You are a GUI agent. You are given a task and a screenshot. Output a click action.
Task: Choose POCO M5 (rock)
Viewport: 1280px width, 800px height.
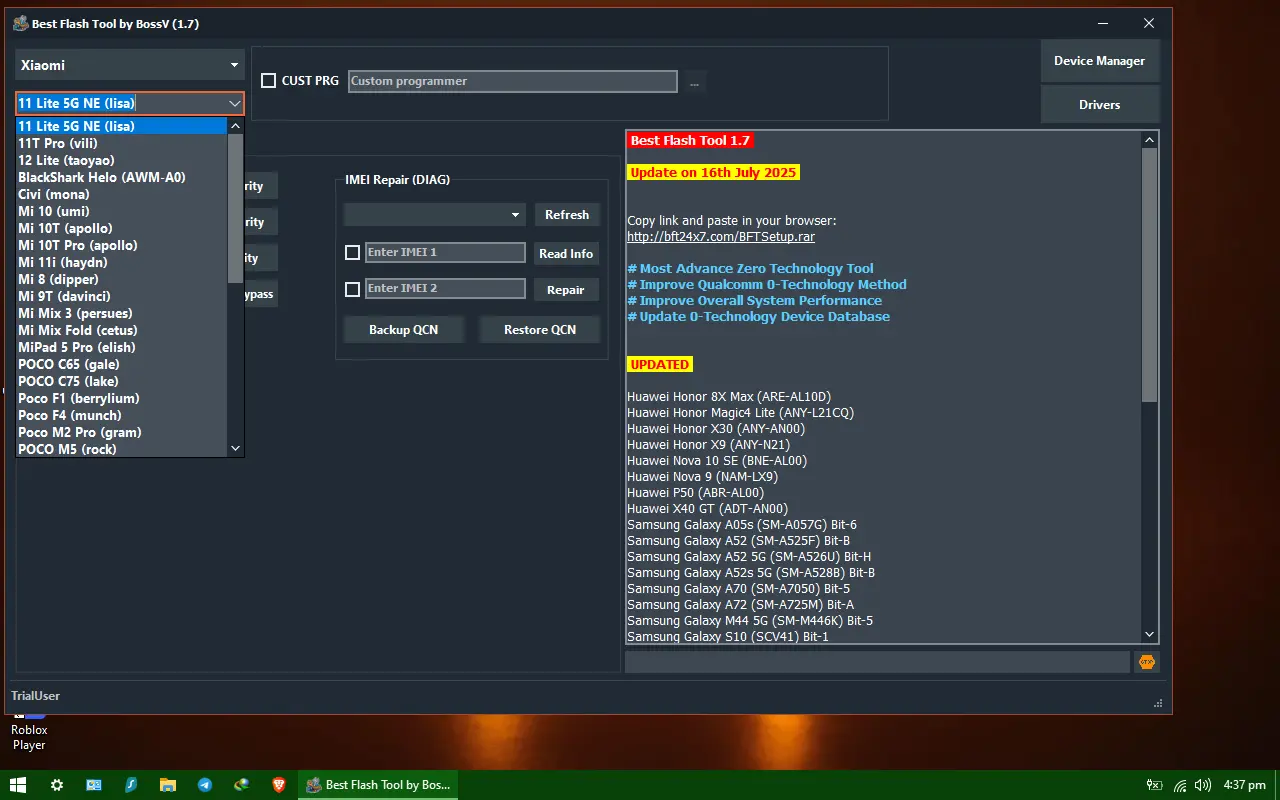(122, 449)
